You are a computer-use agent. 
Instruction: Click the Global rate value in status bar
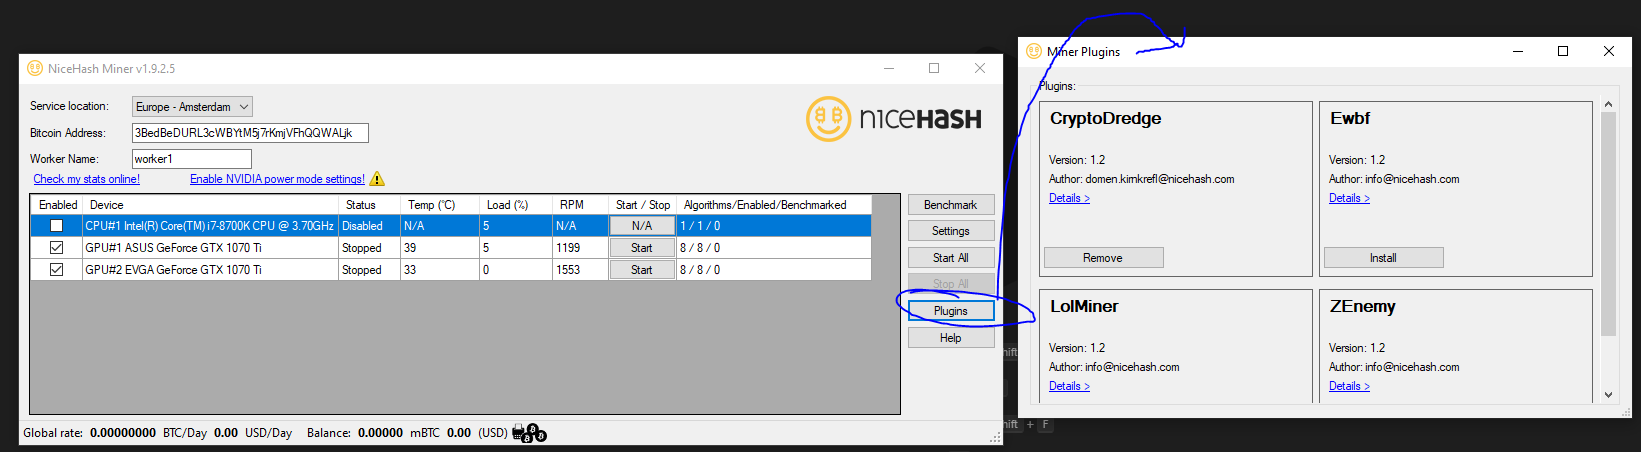(x=123, y=433)
